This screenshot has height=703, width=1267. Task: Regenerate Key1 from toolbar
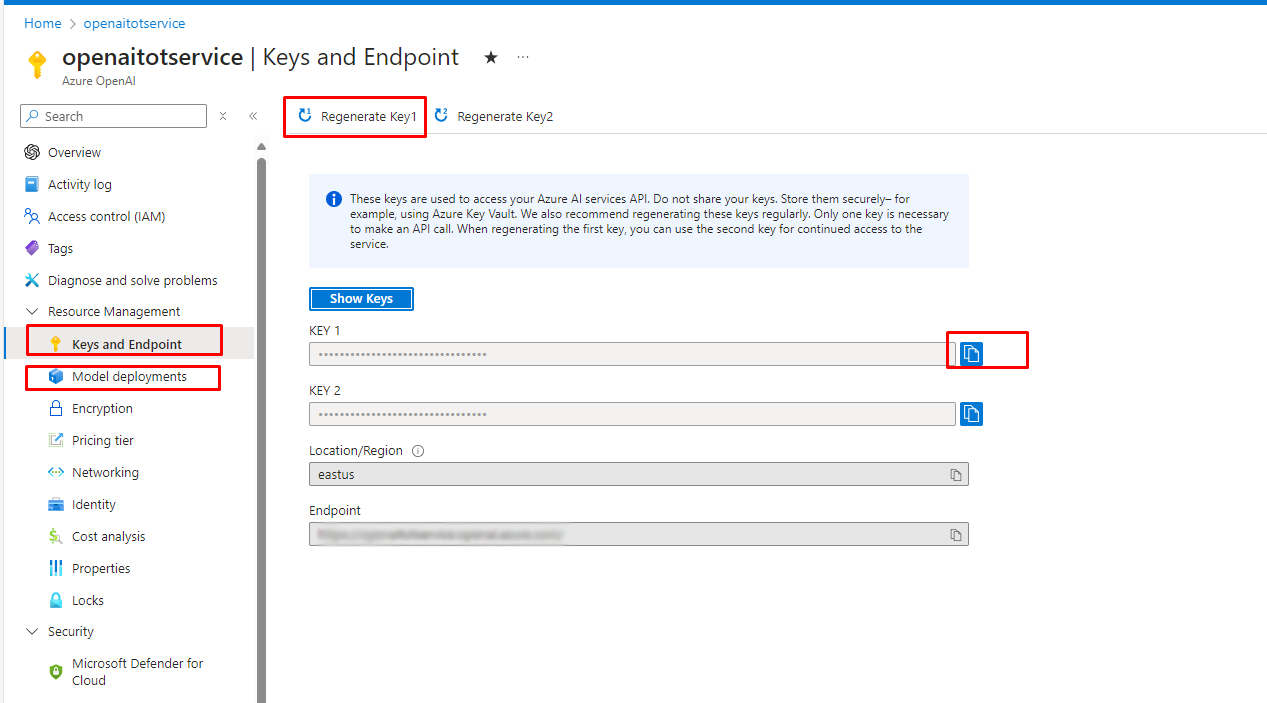[x=356, y=117]
